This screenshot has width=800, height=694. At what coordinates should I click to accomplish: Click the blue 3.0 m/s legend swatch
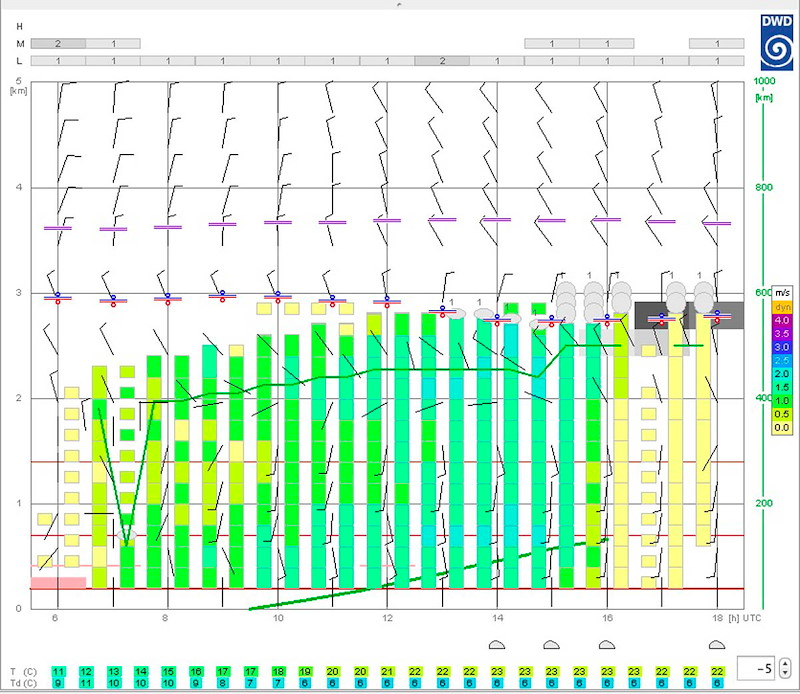(x=782, y=347)
